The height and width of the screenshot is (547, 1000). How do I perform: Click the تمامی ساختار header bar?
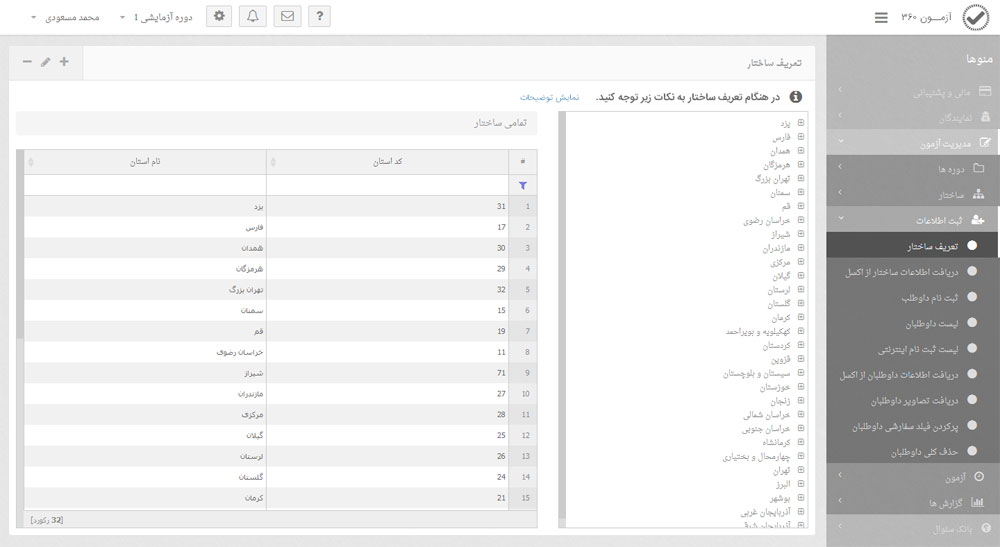pos(277,123)
